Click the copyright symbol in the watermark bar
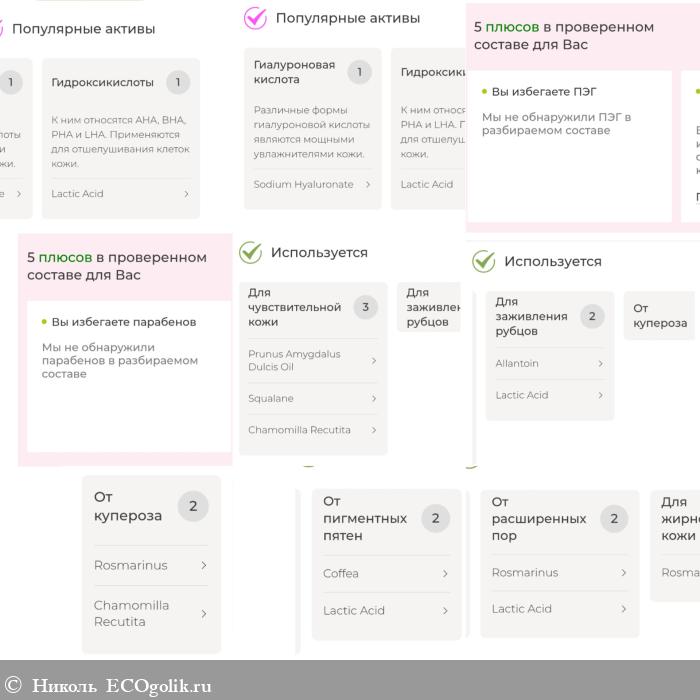Image resolution: width=700 pixels, height=700 pixels. click(13, 686)
